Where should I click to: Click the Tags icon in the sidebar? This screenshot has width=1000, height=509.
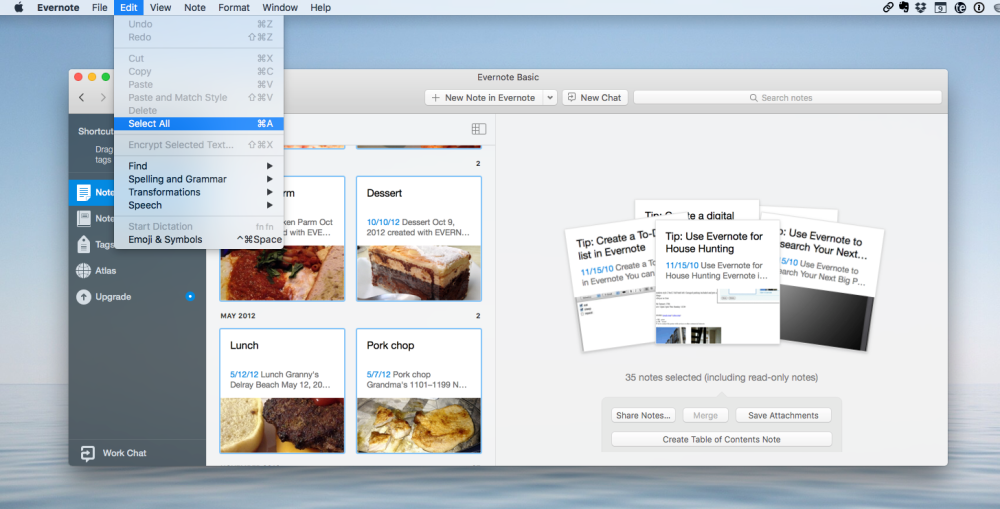pos(84,244)
